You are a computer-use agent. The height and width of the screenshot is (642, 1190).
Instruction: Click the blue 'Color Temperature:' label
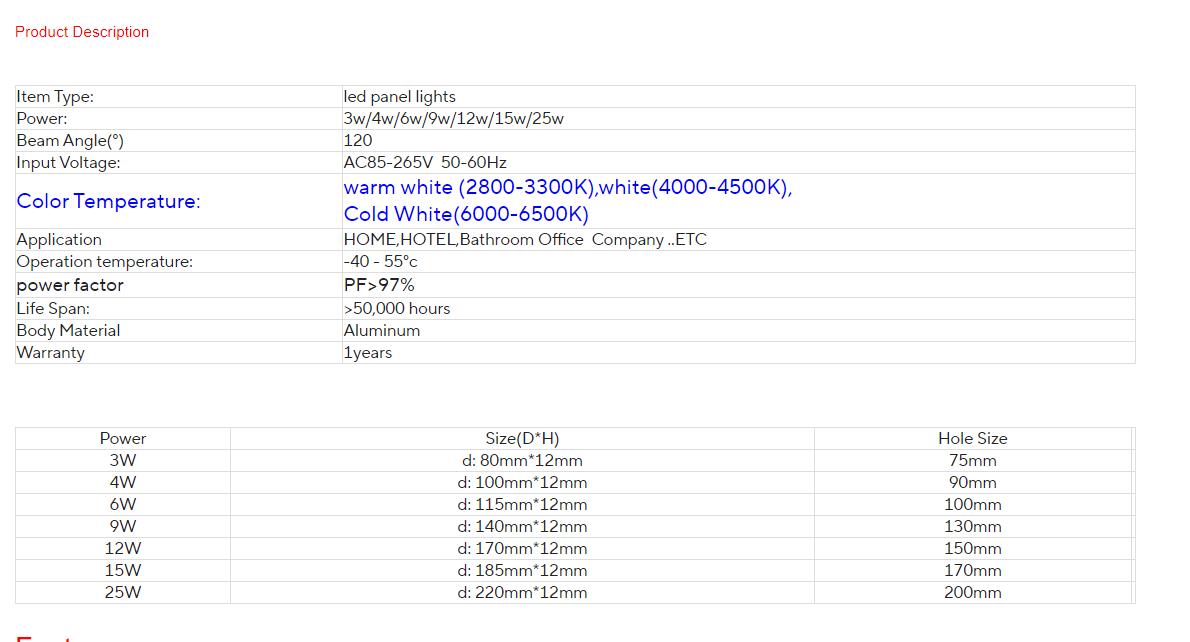pos(108,201)
